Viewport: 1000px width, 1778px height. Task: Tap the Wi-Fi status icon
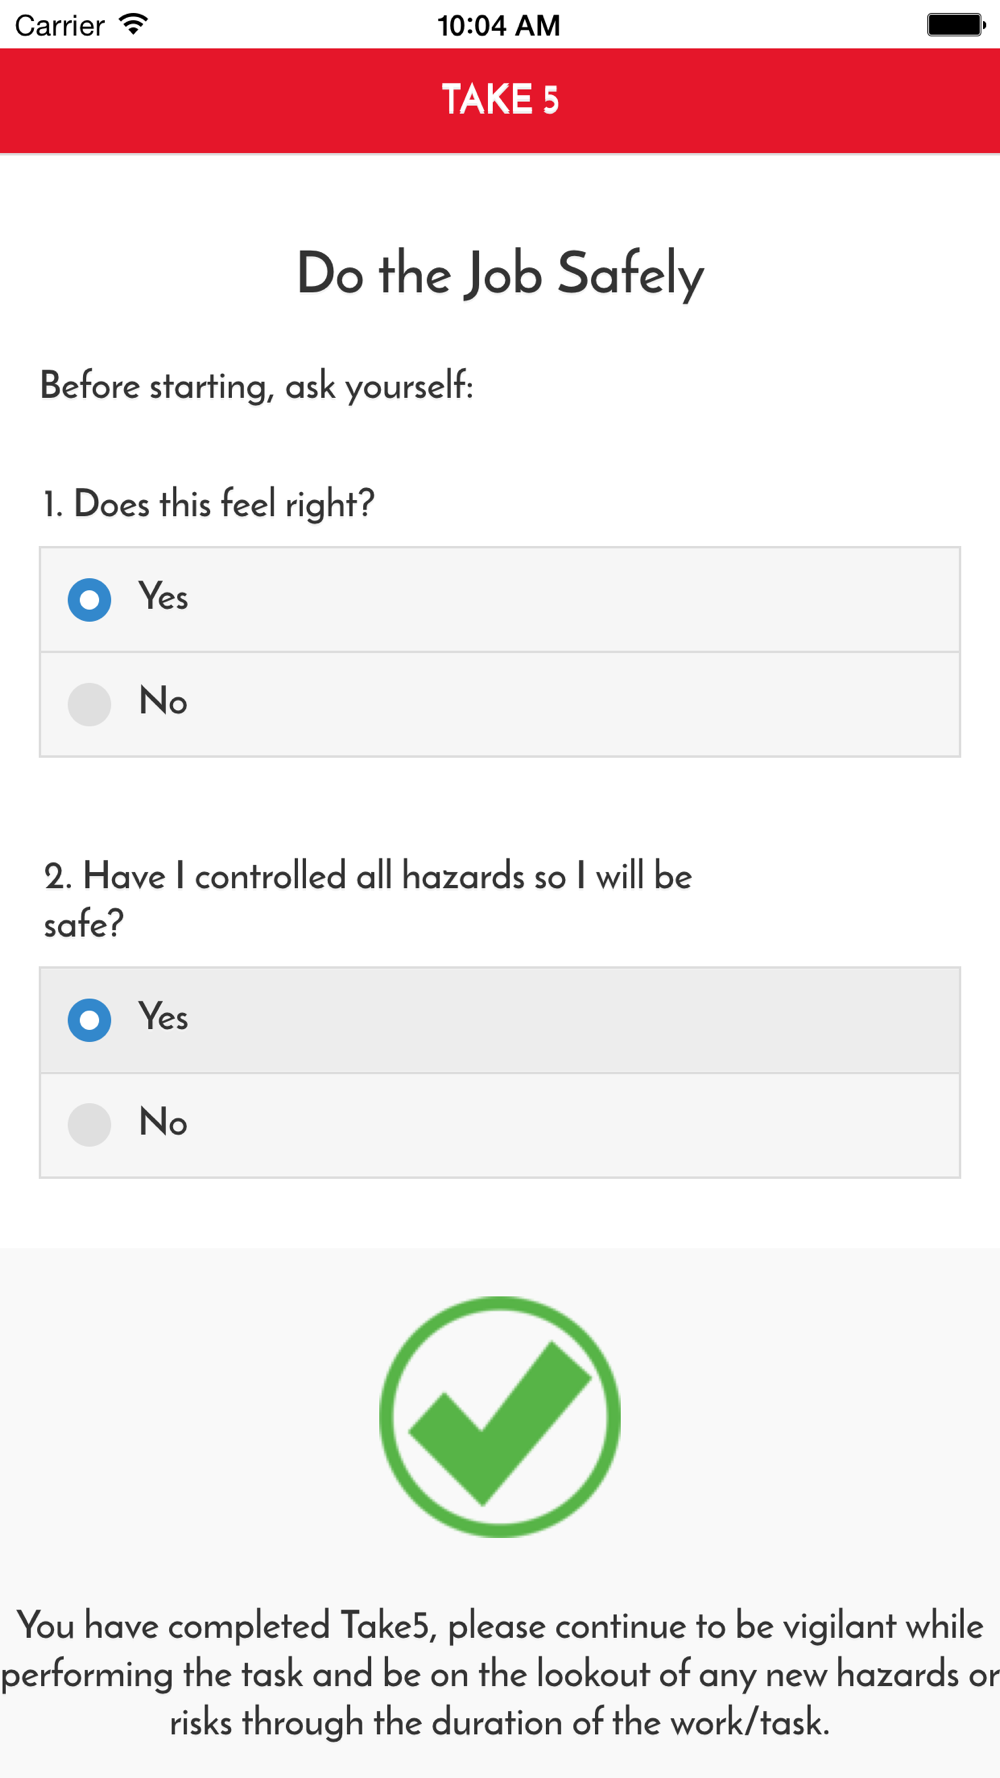tap(133, 24)
